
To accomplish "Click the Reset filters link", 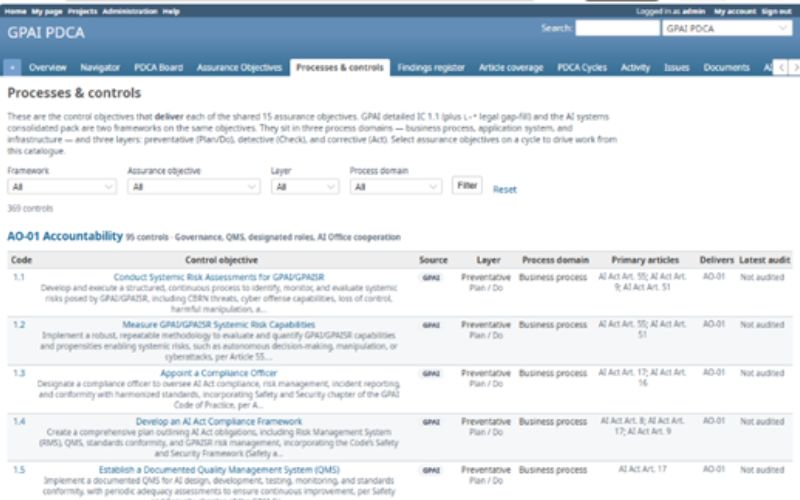I will pos(505,189).
